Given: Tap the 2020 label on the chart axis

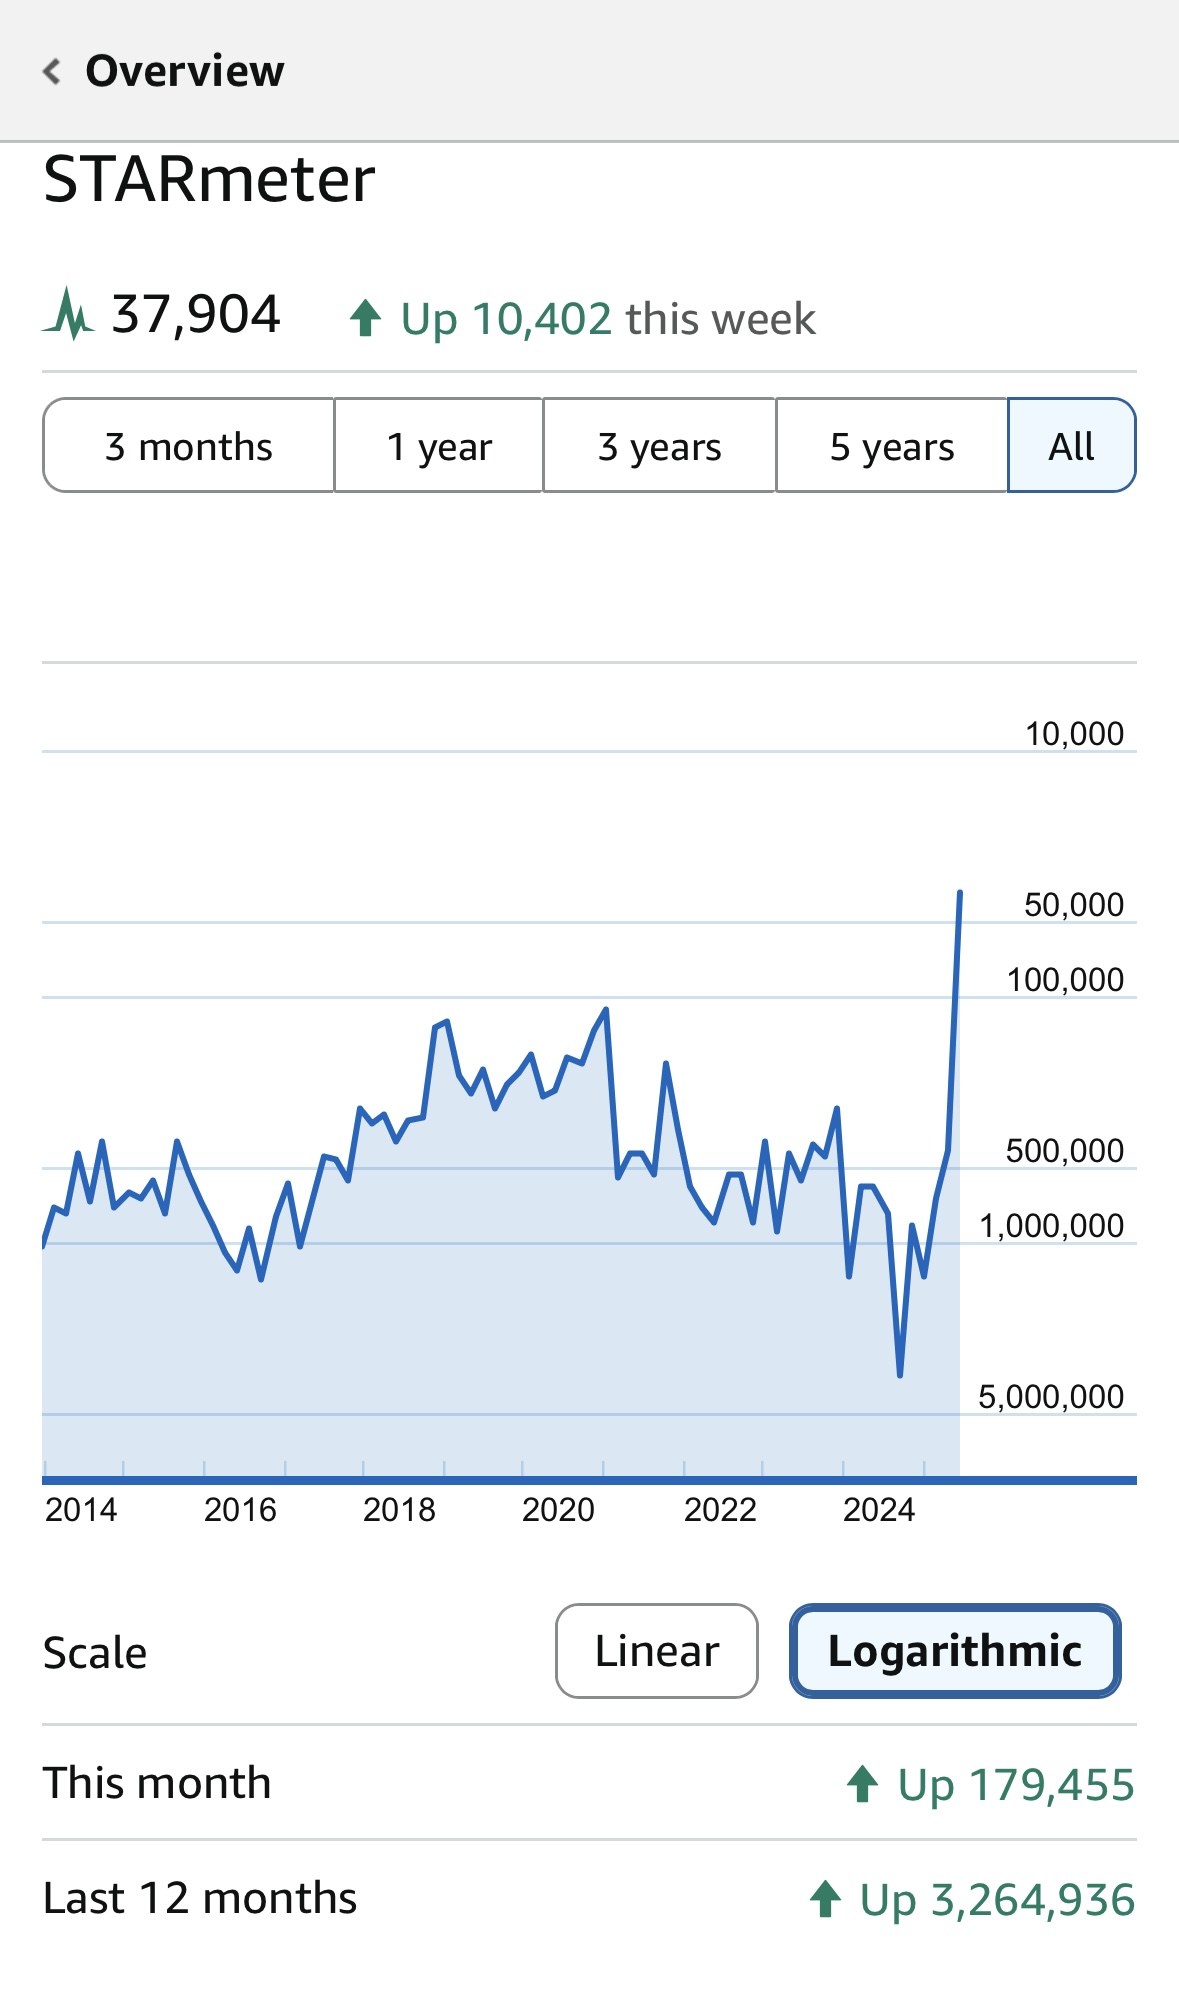Looking at the screenshot, I should [x=558, y=1510].
